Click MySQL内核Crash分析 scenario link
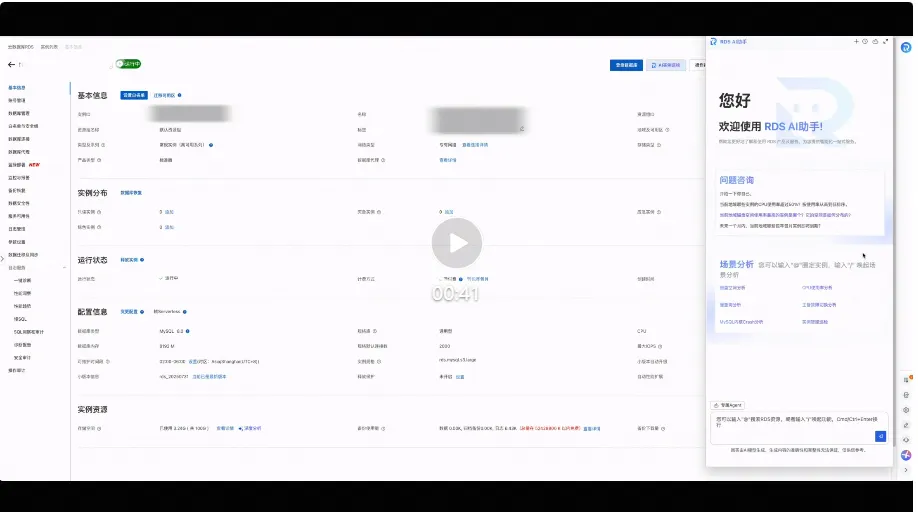Image resolution: width=918 pixels, height=512 pixels. [741, 322]
